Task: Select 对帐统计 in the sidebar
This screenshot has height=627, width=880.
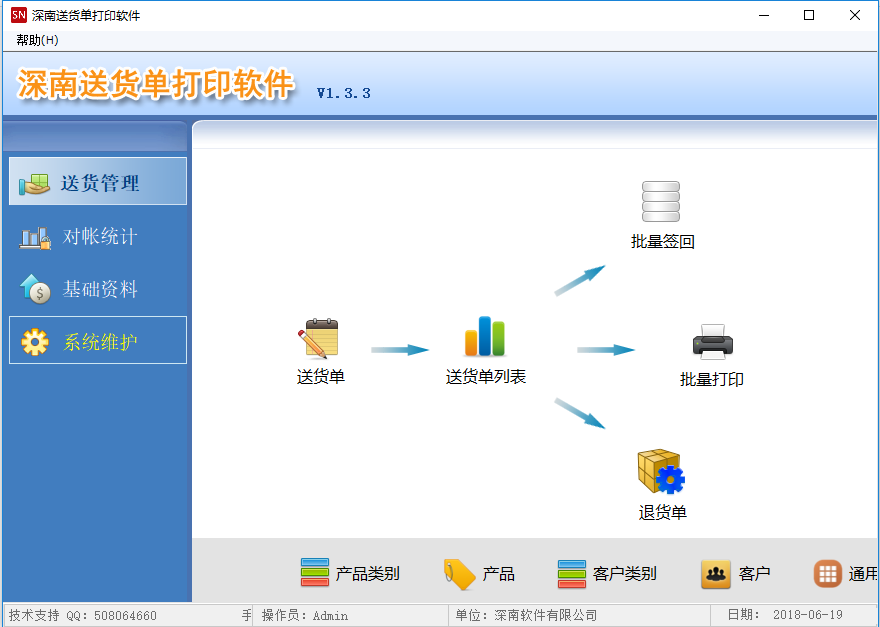Action: 98,236
